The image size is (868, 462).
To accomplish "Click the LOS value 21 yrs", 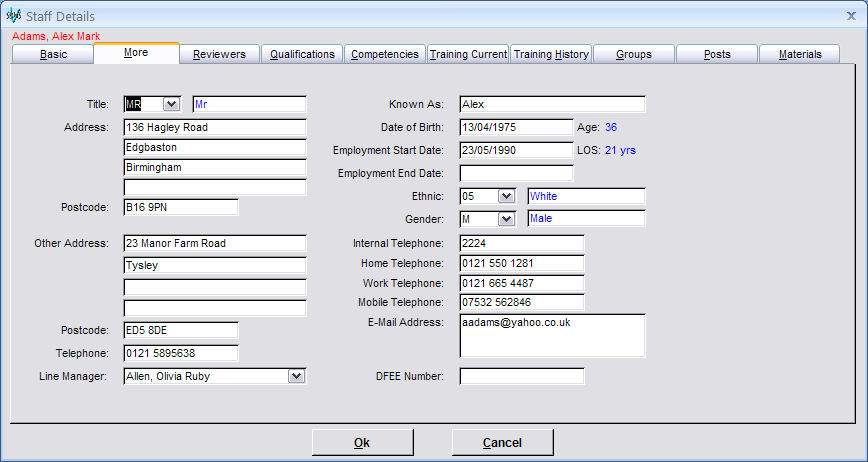I will coord(621,150).
